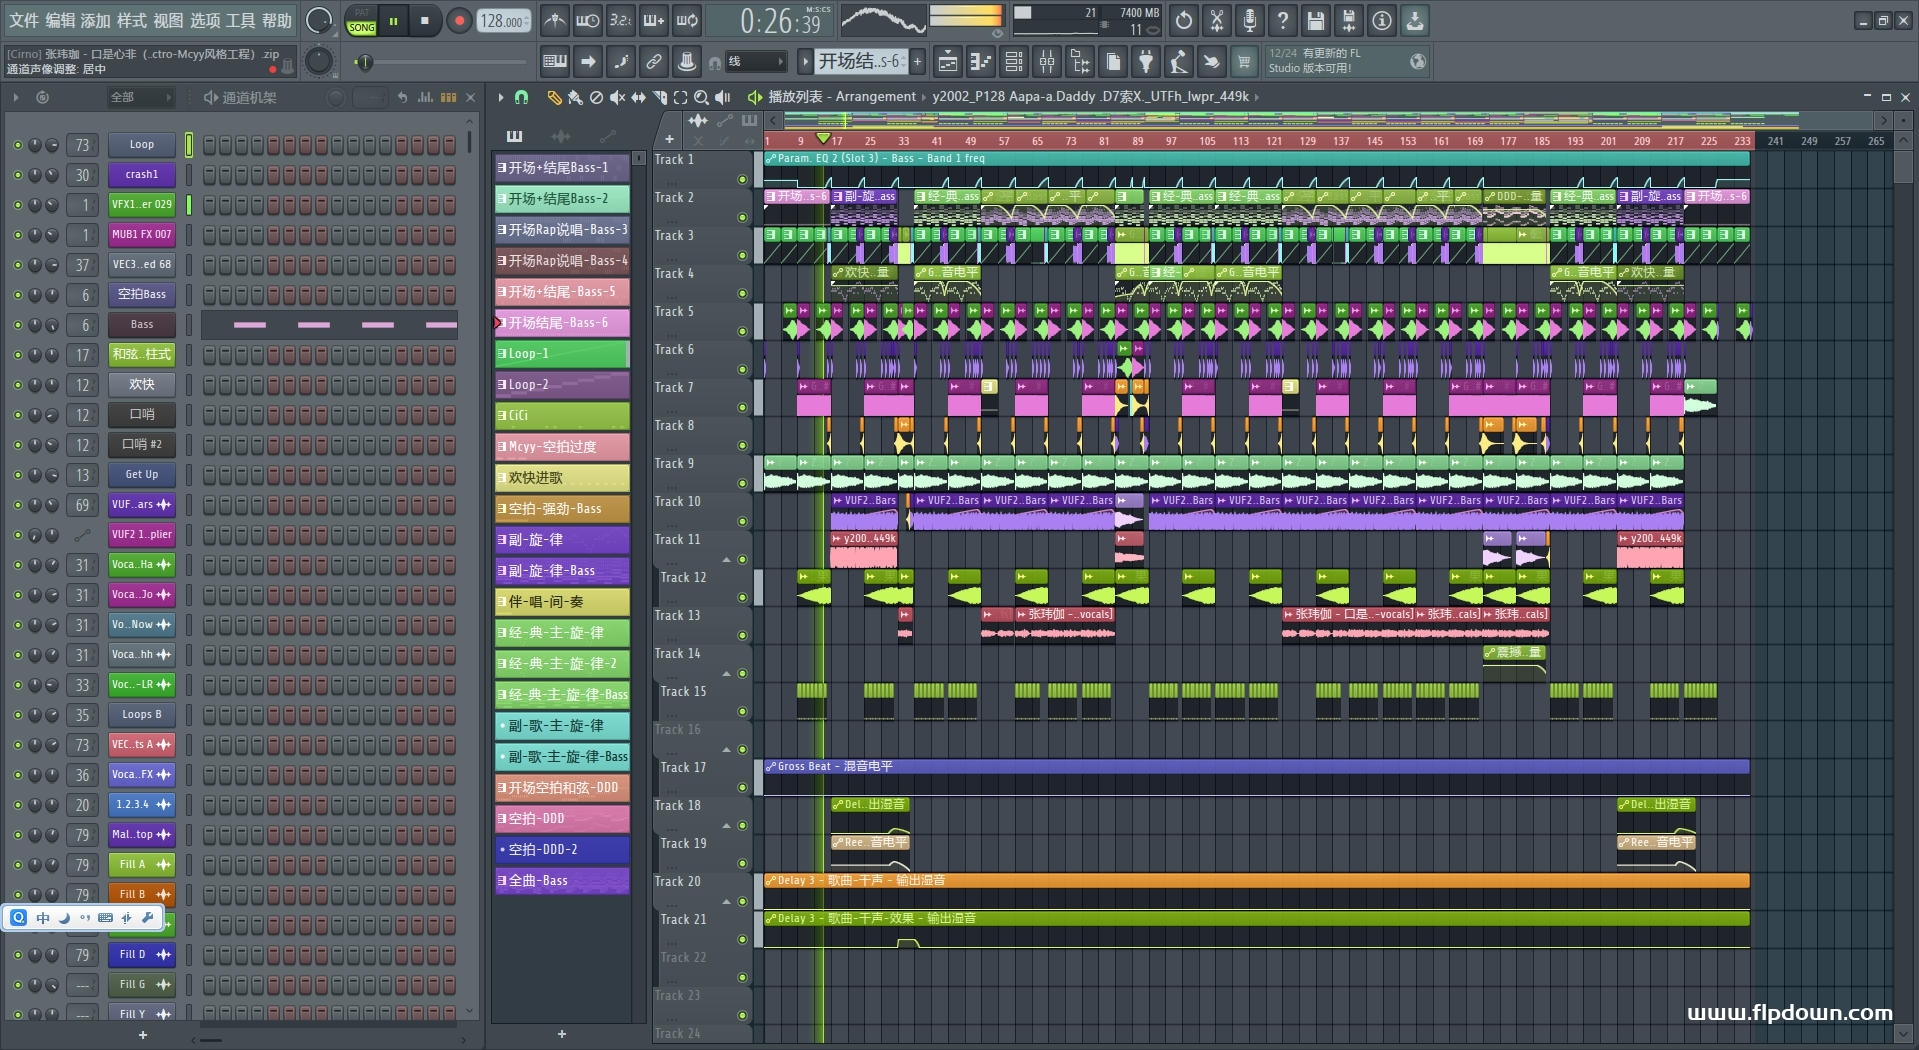Click the metronome icon
Screen dimensions: 1919x1050
point(554,21)
